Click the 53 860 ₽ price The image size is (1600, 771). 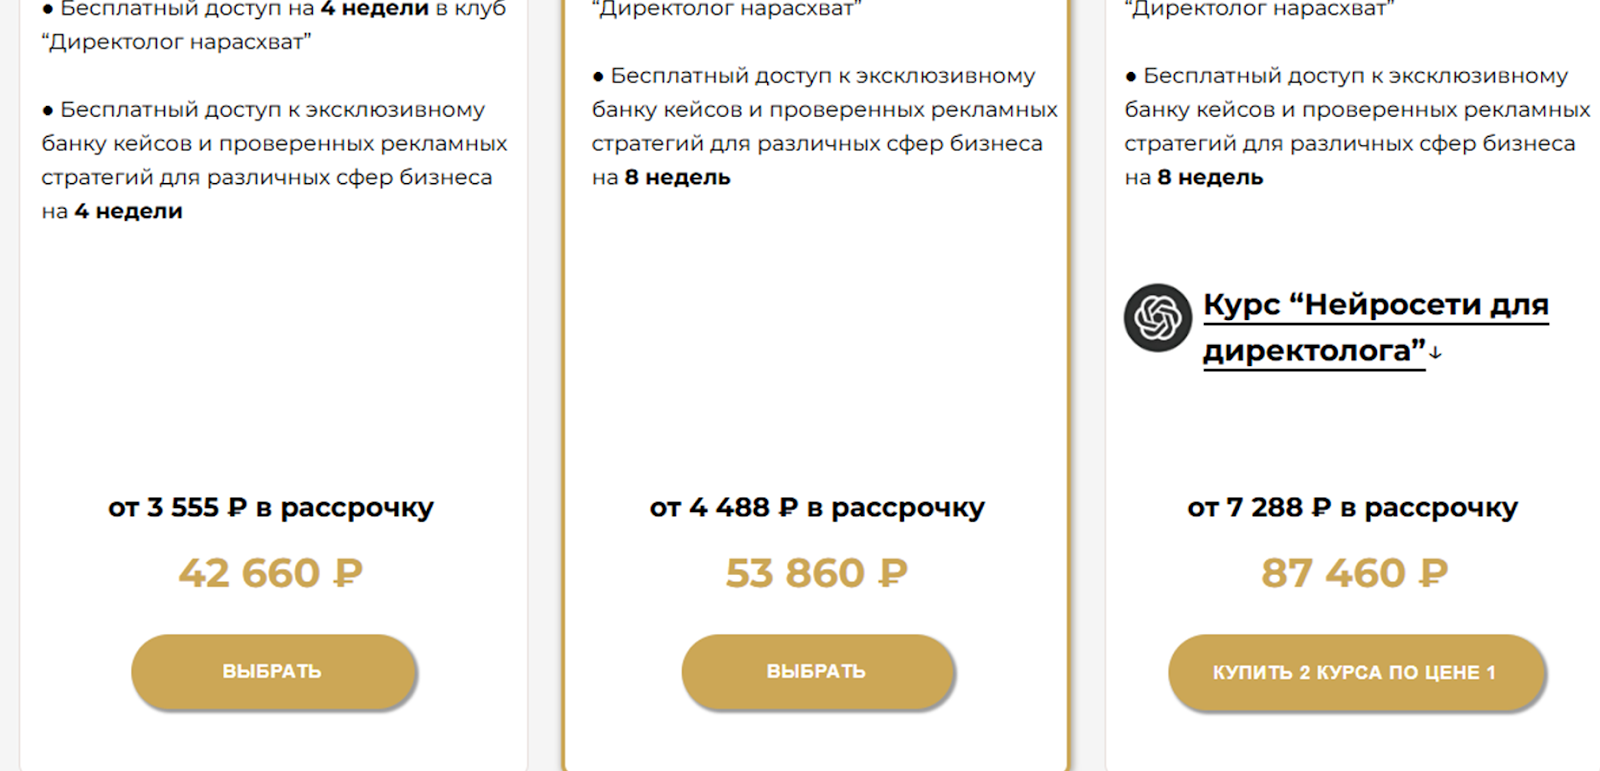click(x=816, y=573)
